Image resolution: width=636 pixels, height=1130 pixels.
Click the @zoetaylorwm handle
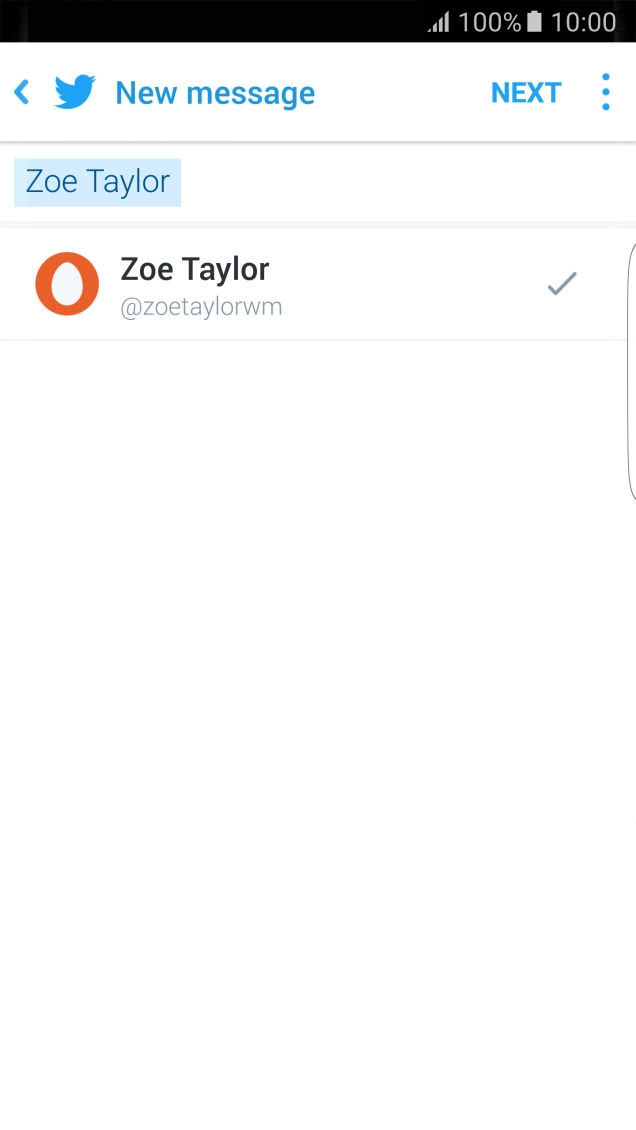pos(201,307)
